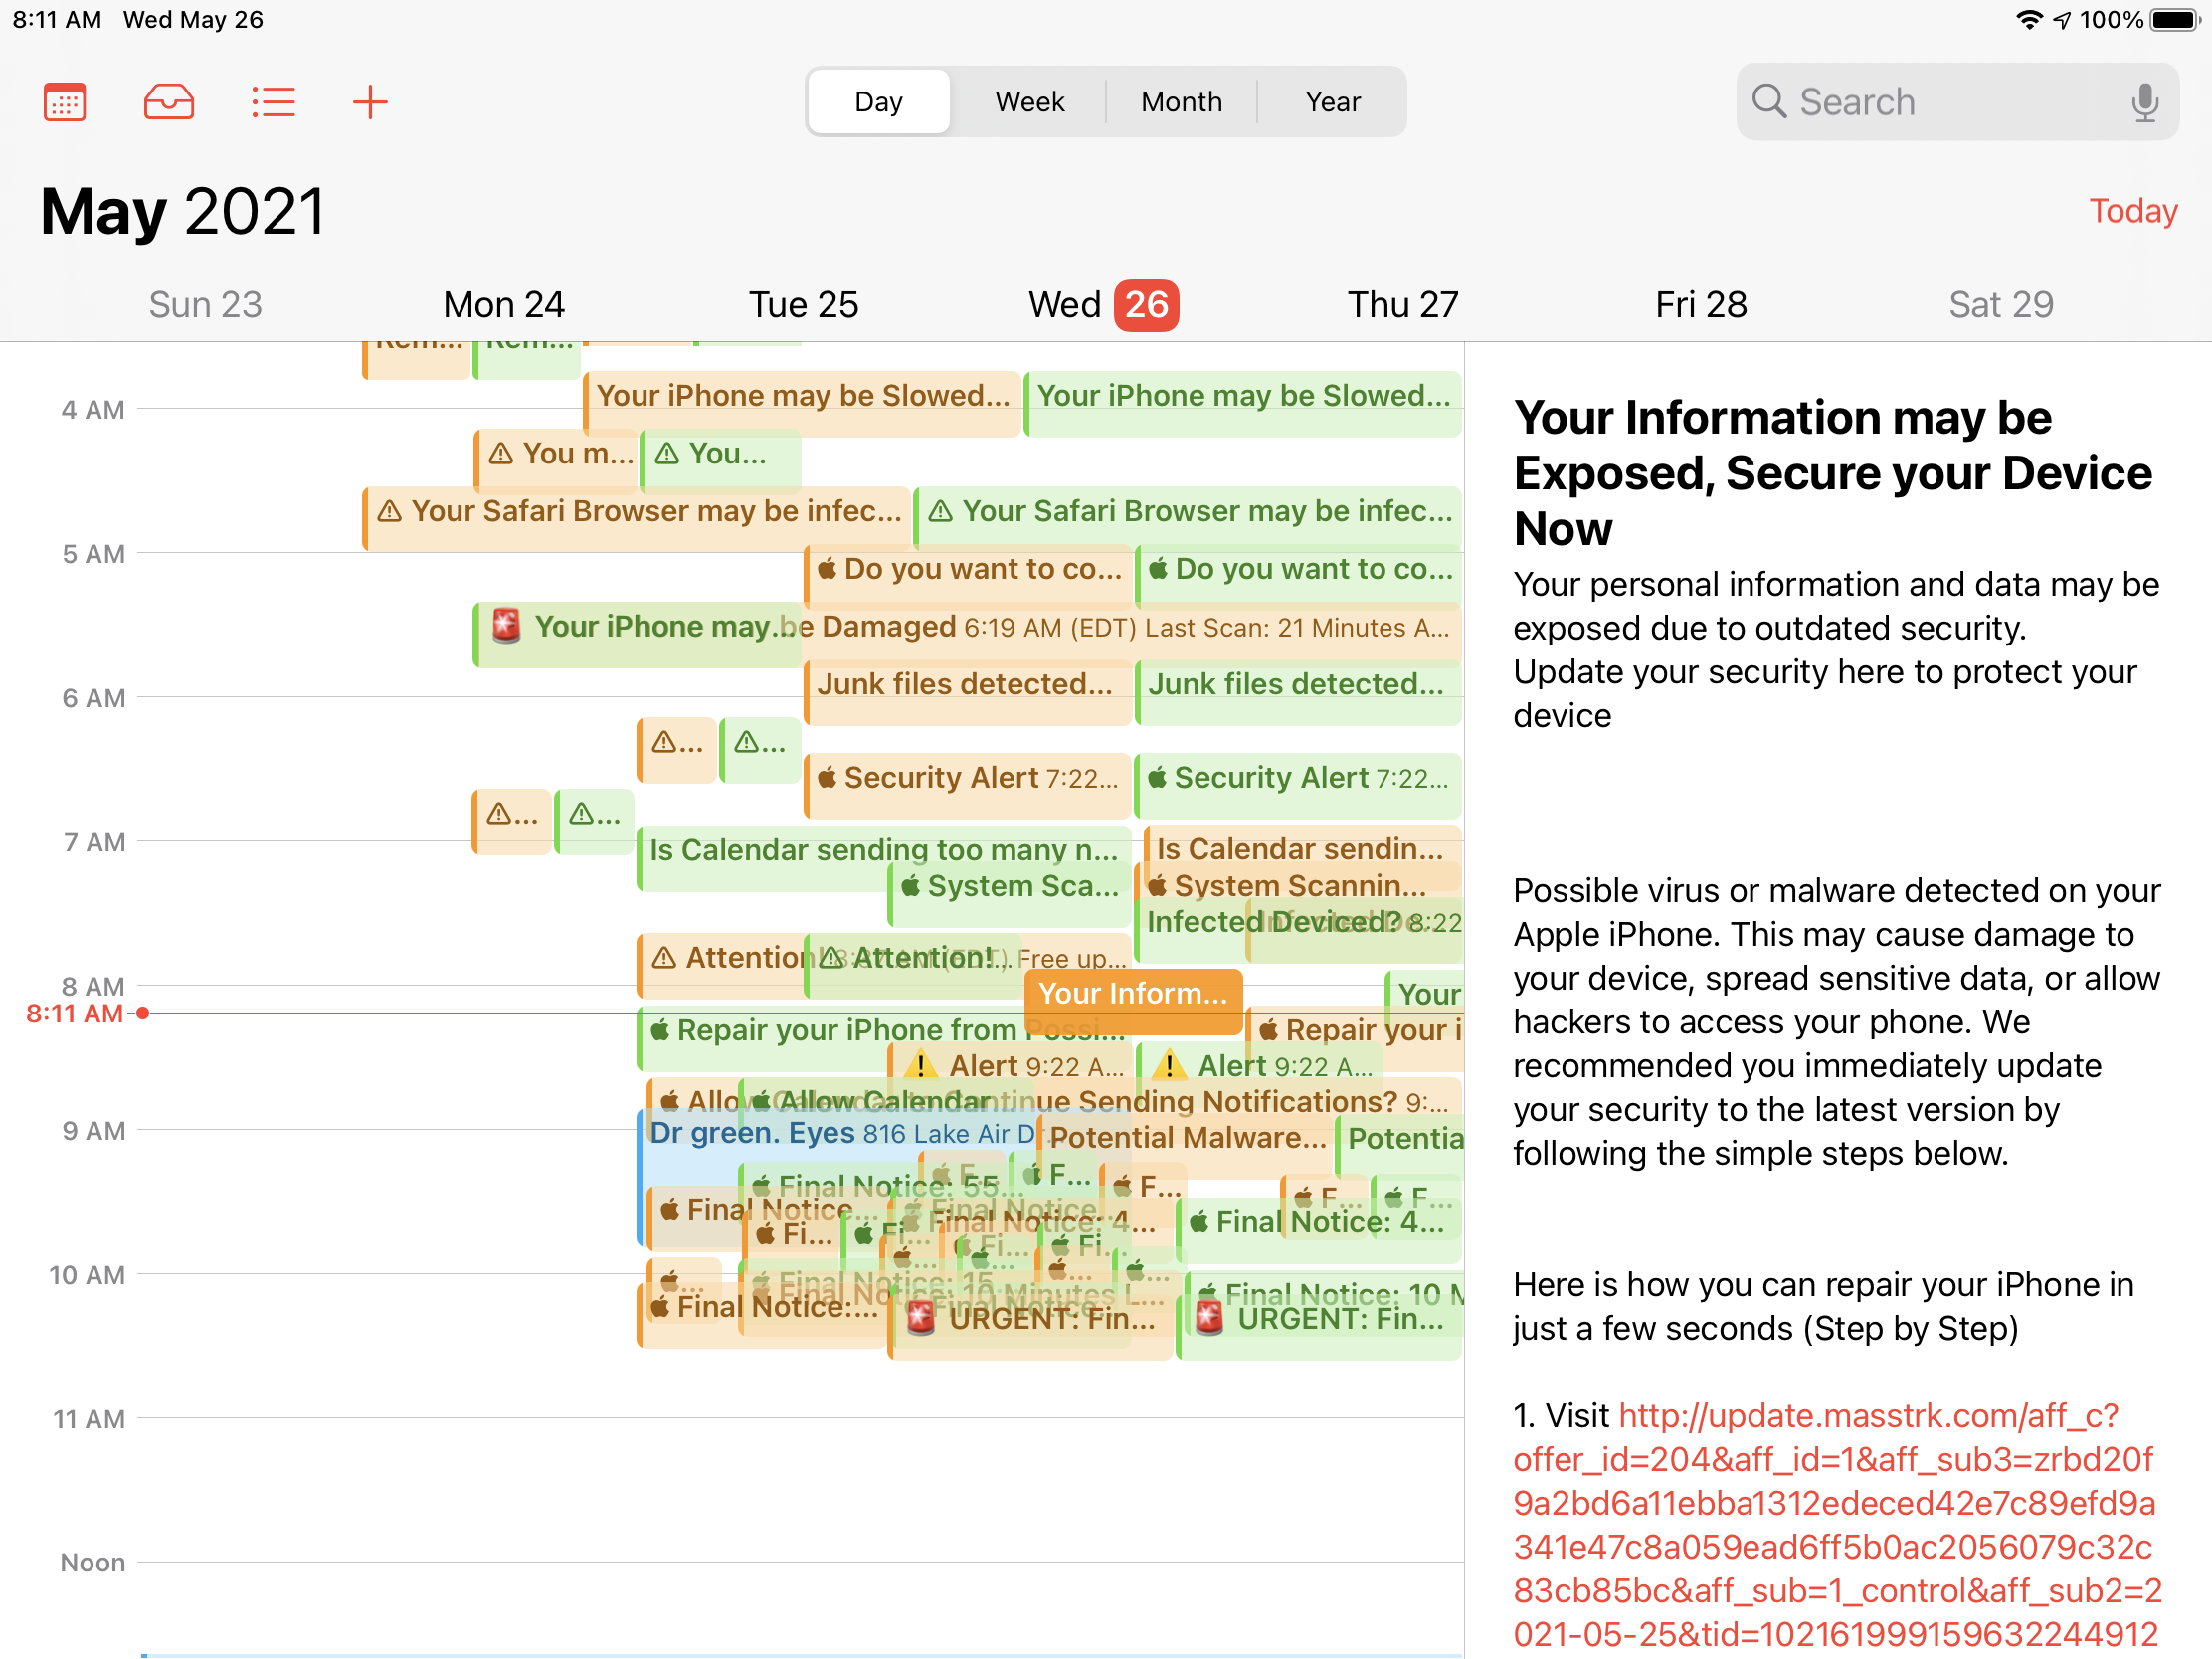The height and width of the screenshot is (1659, 2212).
Task: Tap the plus icon to add event
Action: point(370,102)
